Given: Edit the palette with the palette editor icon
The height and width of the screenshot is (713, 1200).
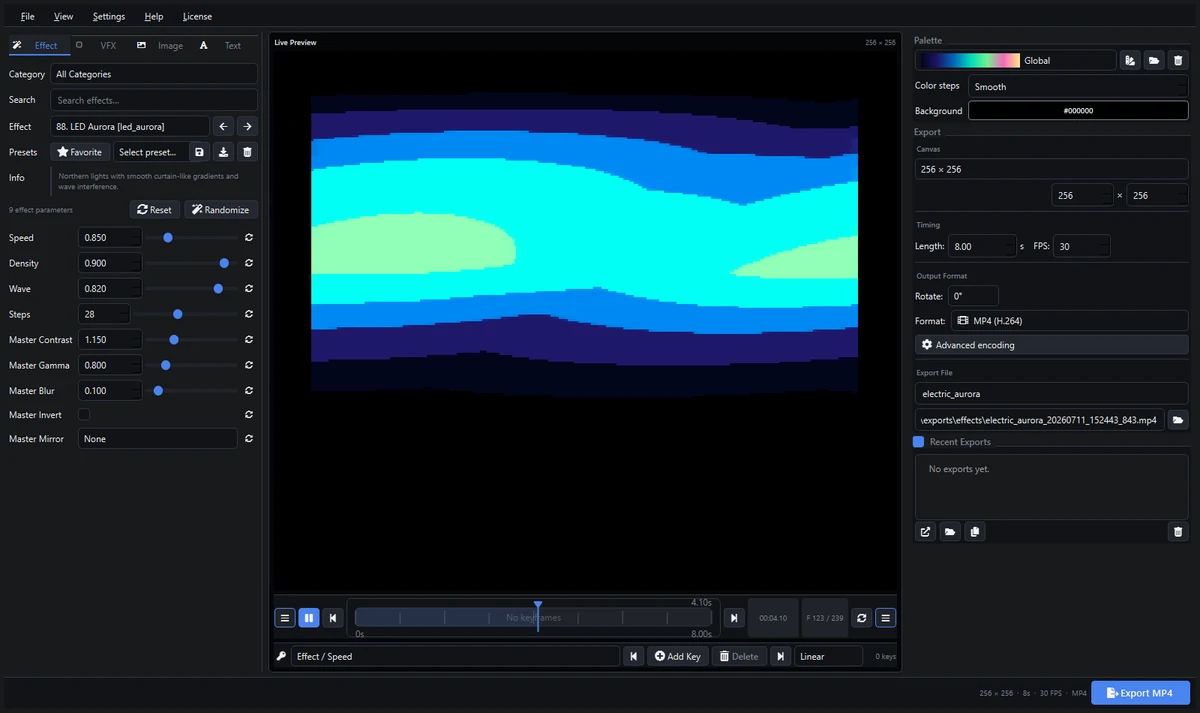Looking at the screenshot, I should 1130,61.
